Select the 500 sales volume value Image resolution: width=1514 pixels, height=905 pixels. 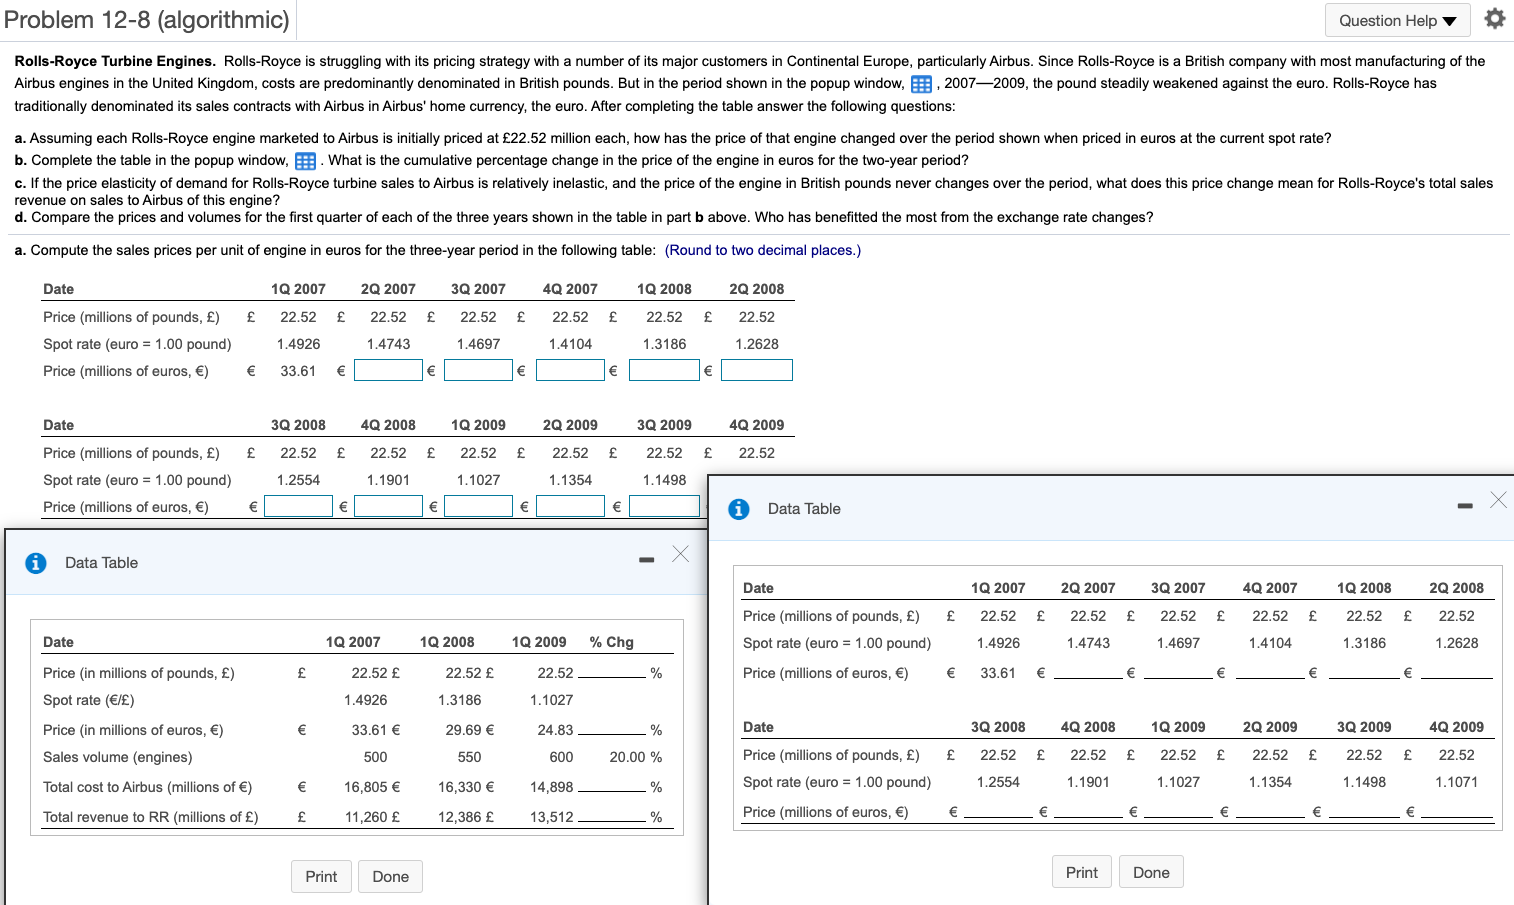[376, 757]
